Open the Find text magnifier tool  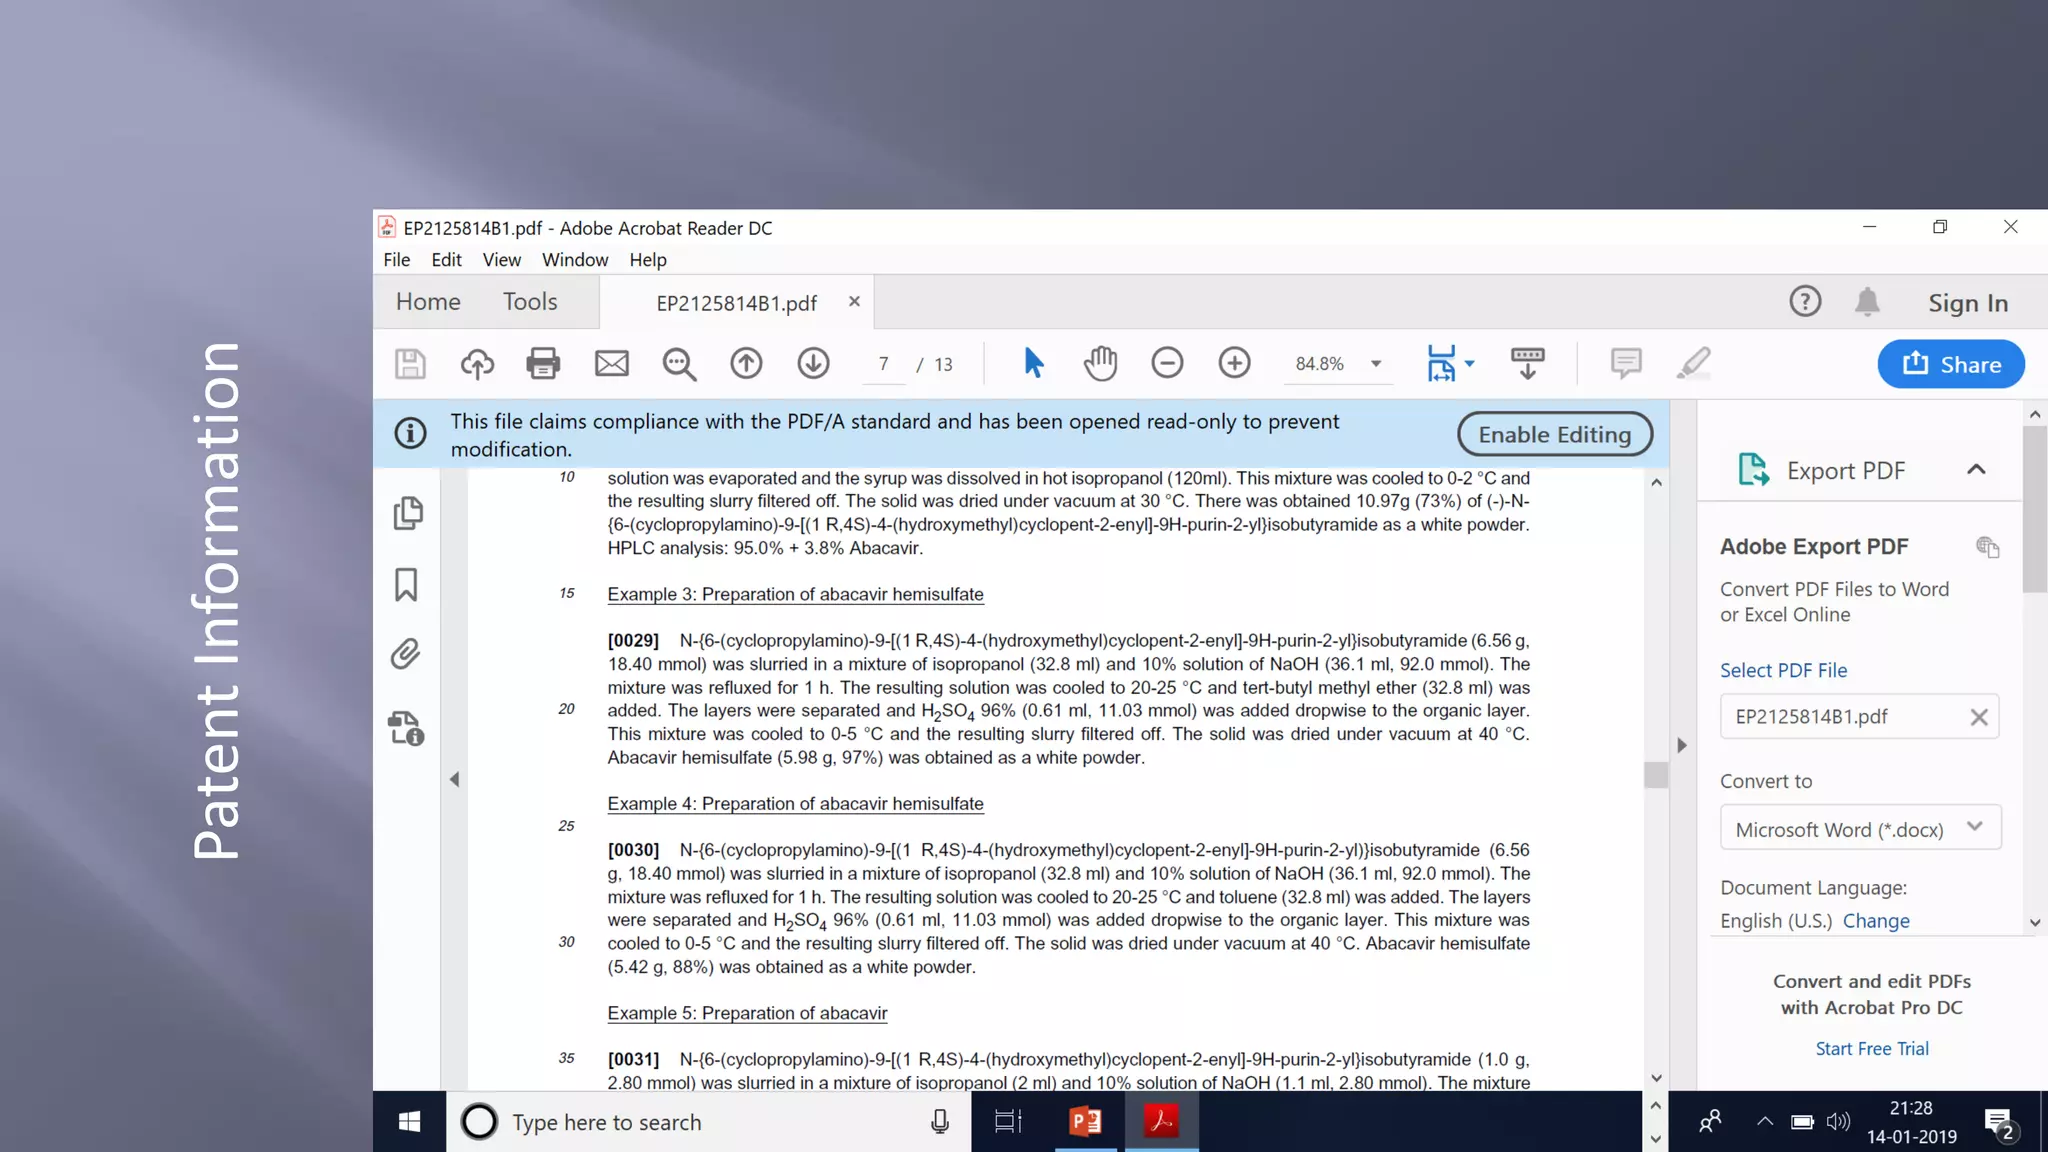click(679, 364)
